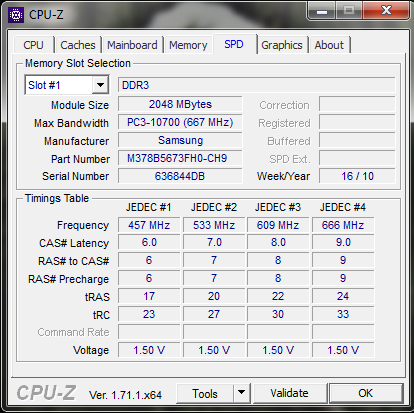Open the Mainboard tab
The height and width of the screenshot is (413, 414).
[132, 45]
